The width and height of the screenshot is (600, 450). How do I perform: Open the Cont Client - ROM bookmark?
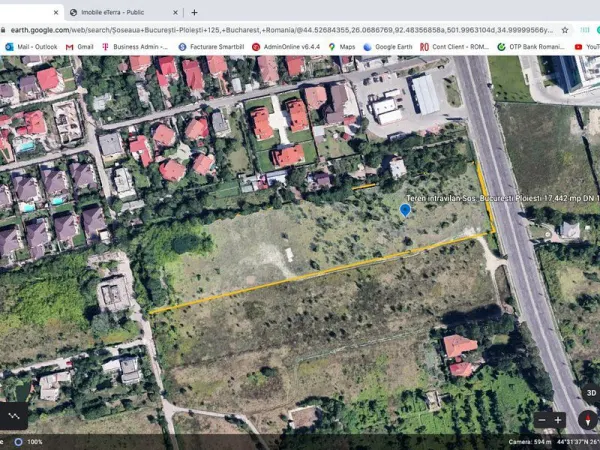point(455,47)
